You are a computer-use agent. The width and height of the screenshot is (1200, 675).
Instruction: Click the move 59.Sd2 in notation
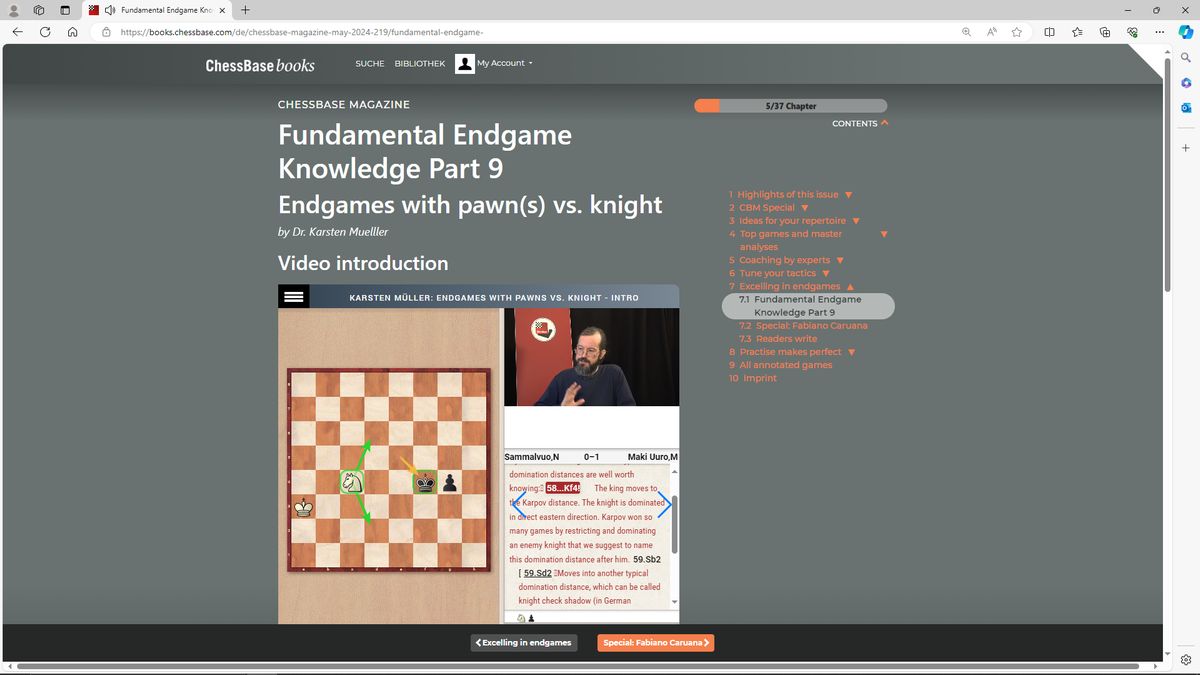(x=540, y=573)
